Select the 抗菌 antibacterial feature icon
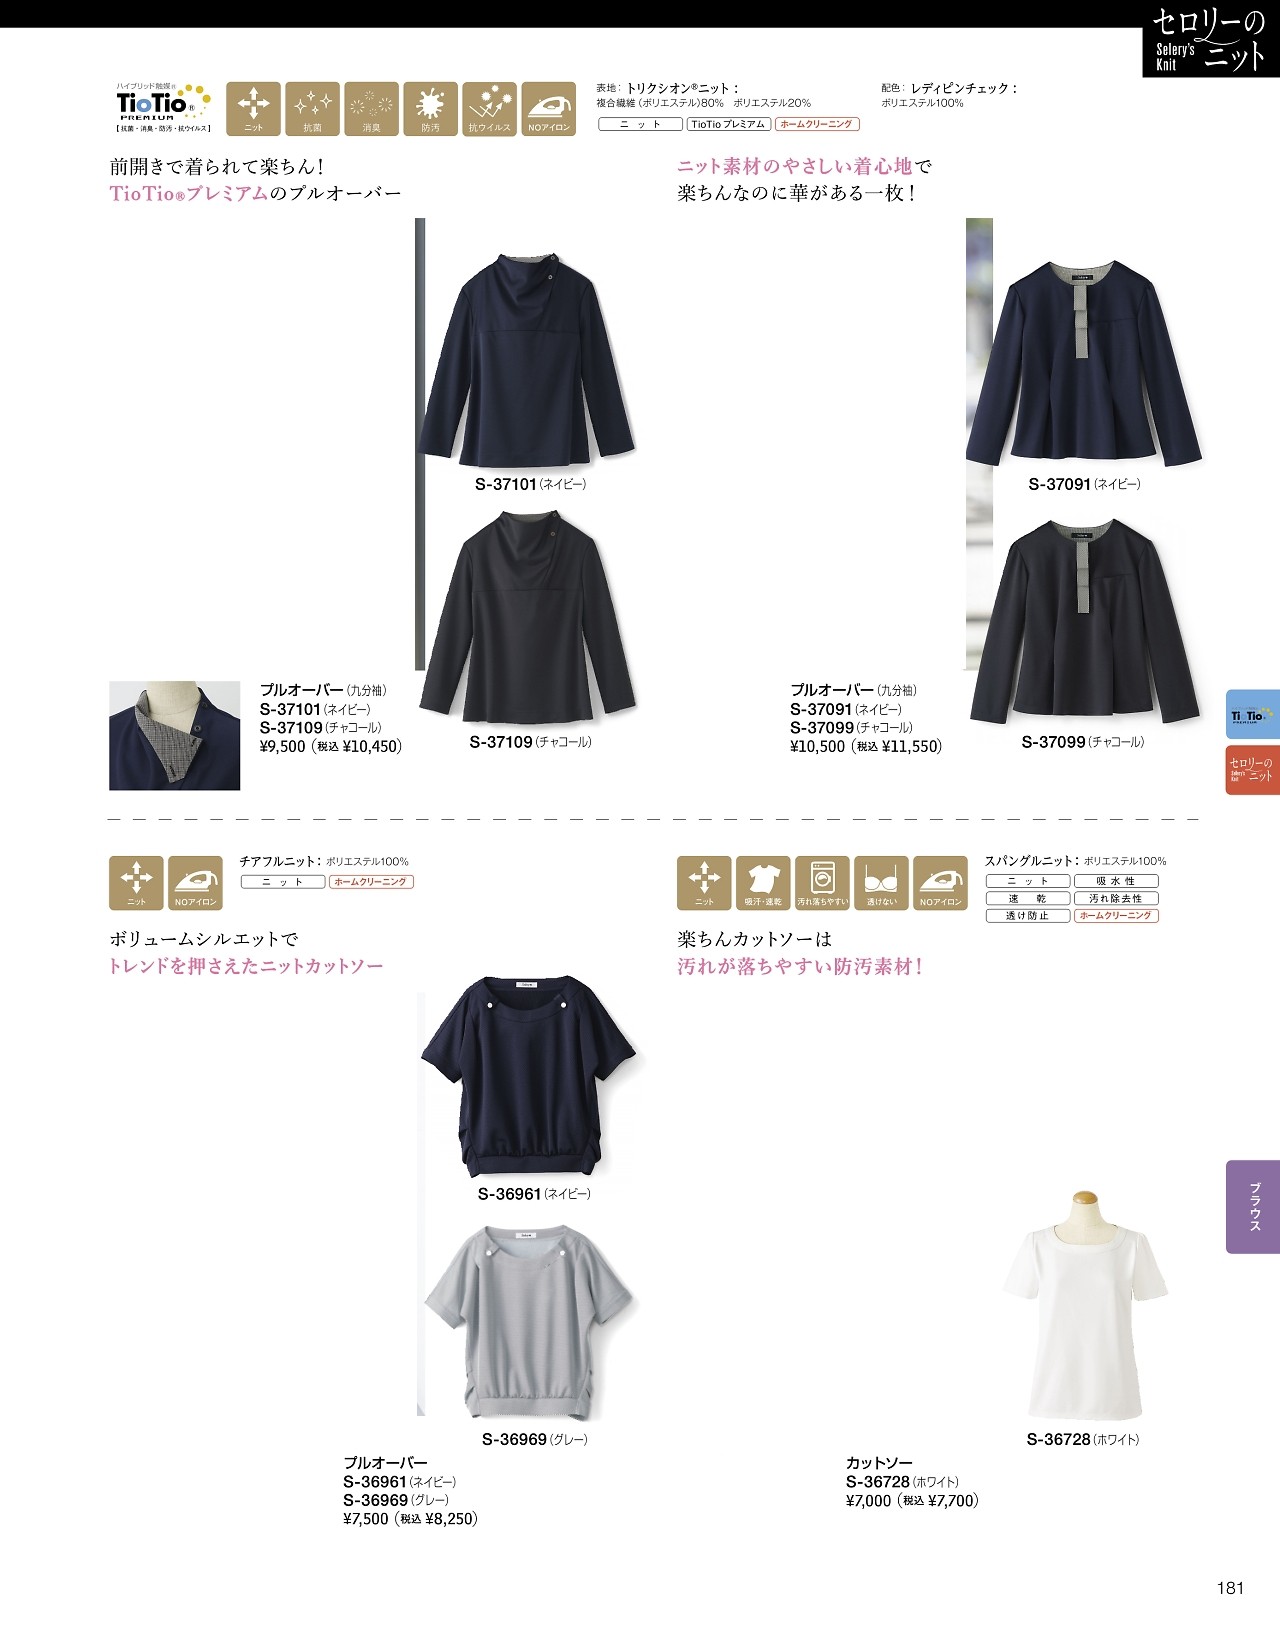 (312, 109)
